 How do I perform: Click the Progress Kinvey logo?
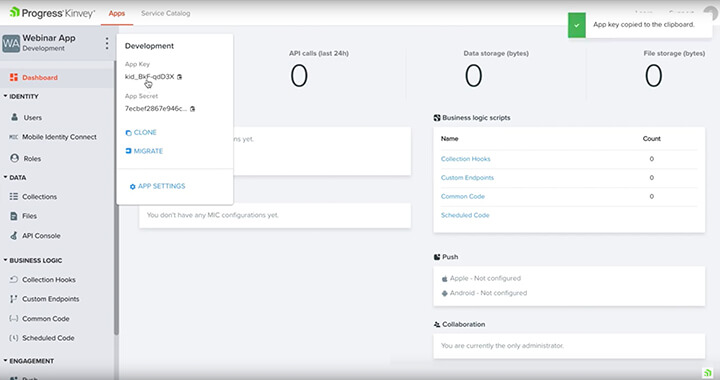[x=52, y=13]
